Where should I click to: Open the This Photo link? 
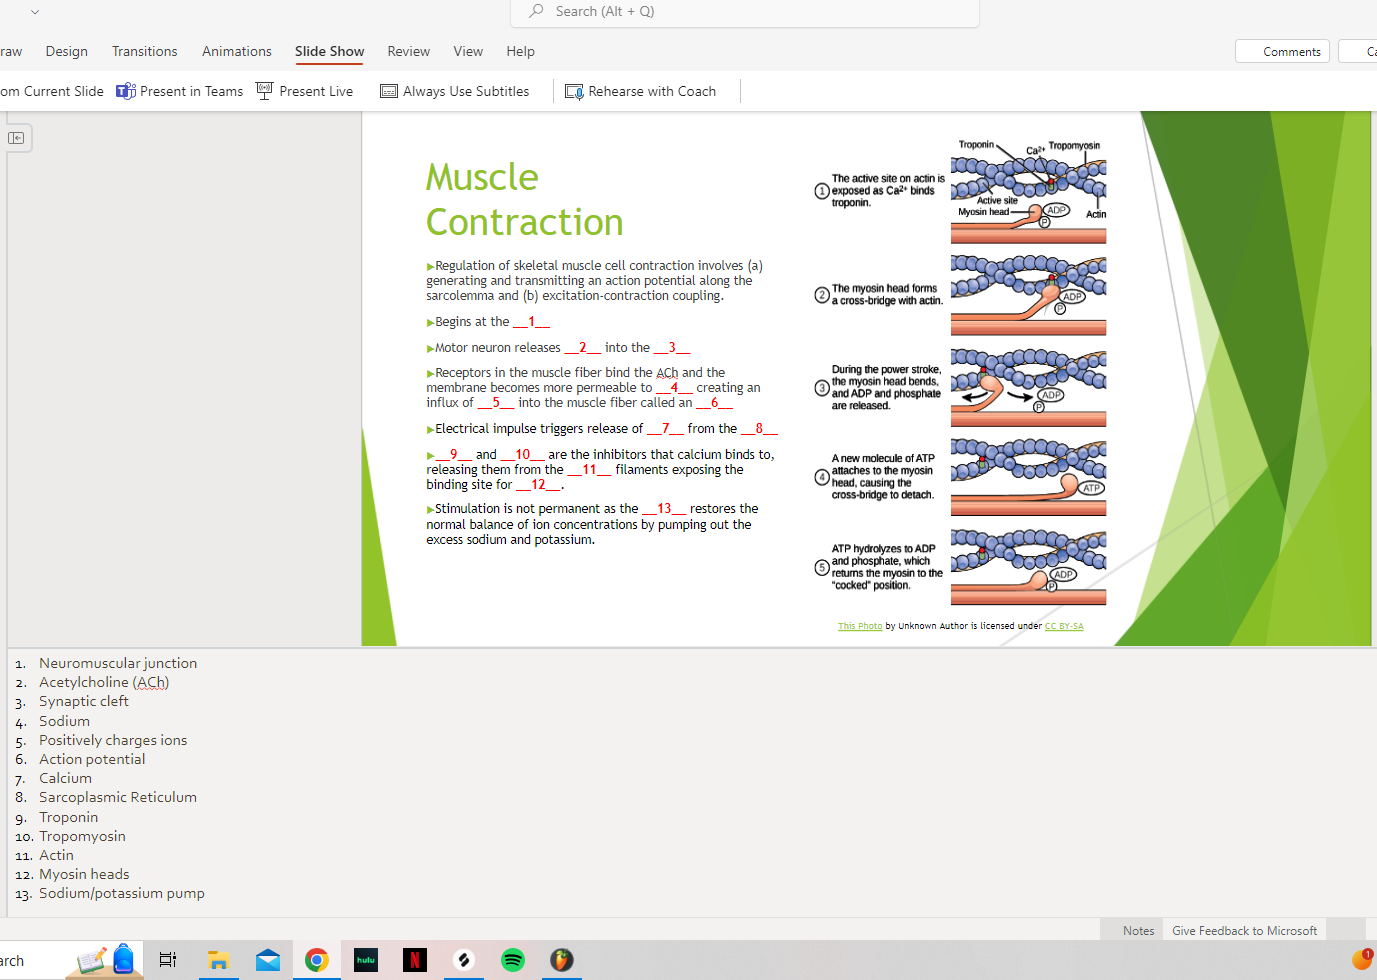click(860, 626)
